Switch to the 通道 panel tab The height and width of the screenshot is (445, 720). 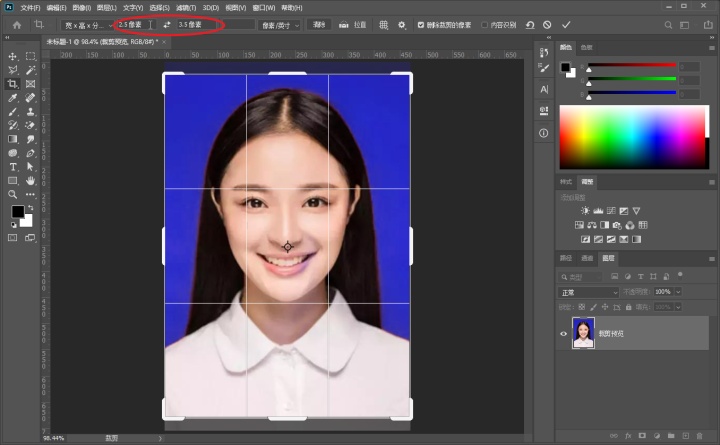(587, 258)
